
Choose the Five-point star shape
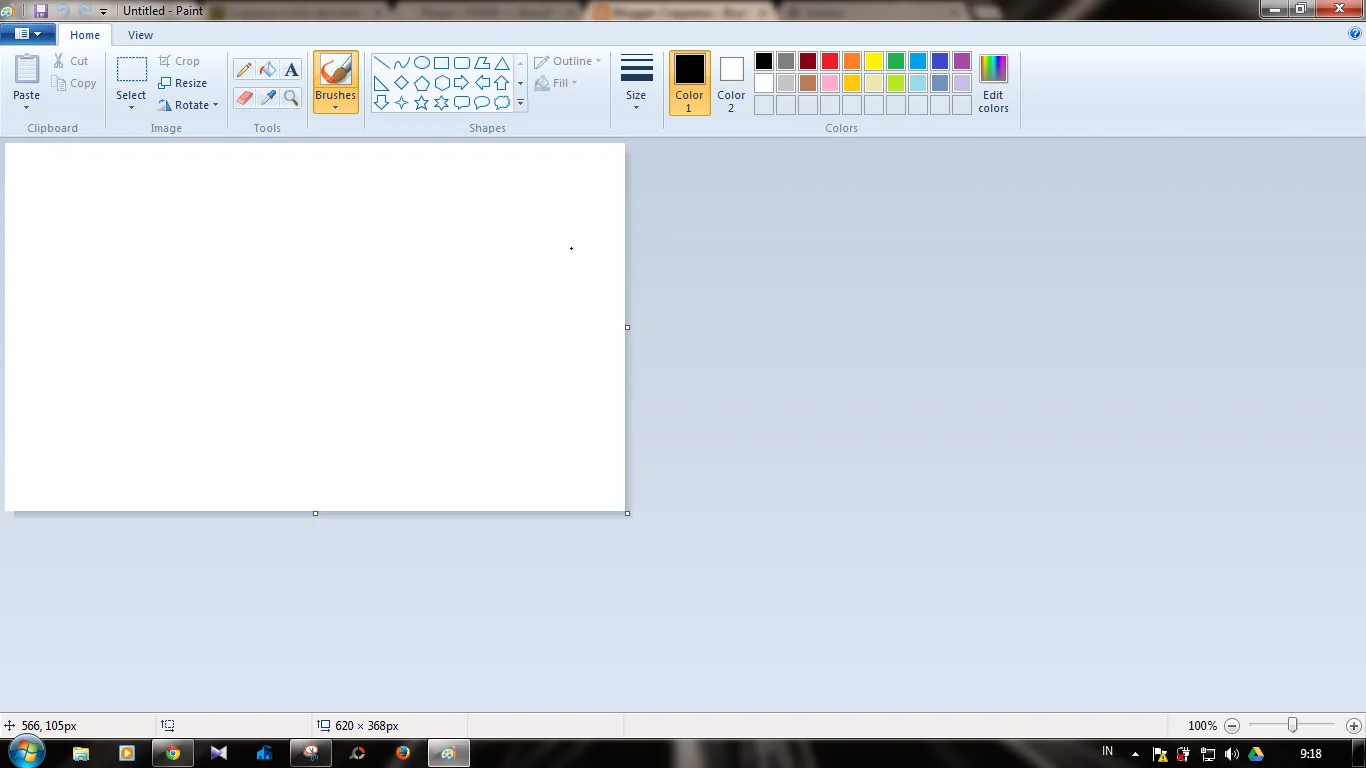coord(422,102)
